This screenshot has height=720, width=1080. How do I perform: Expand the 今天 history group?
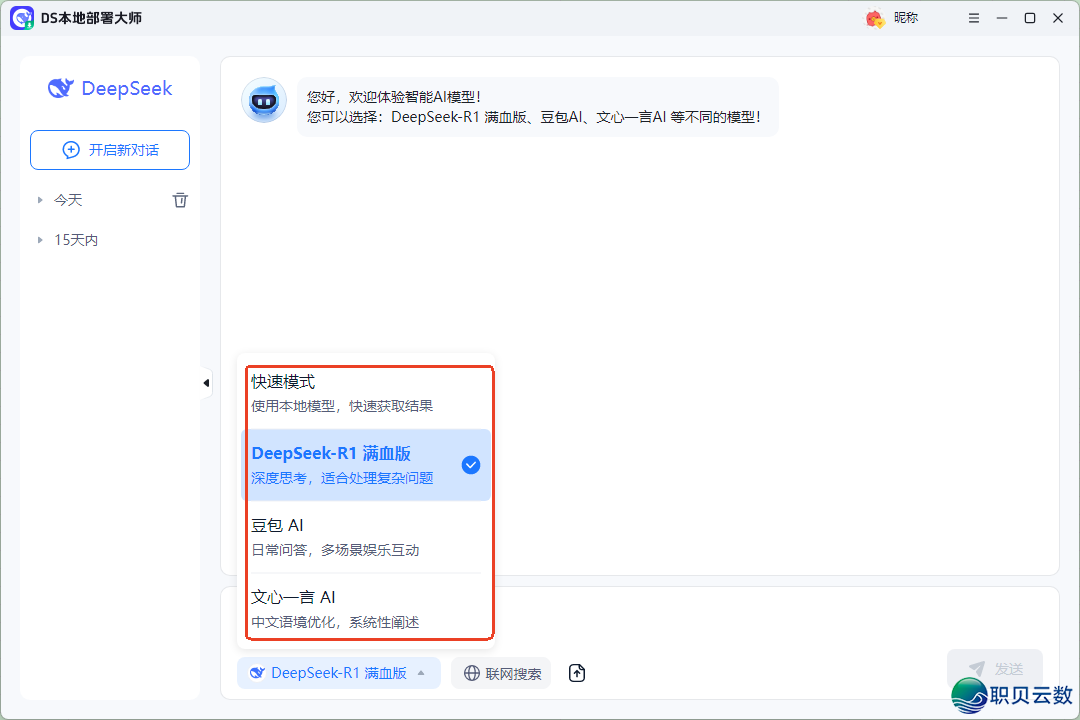click(x=40, y=200)
